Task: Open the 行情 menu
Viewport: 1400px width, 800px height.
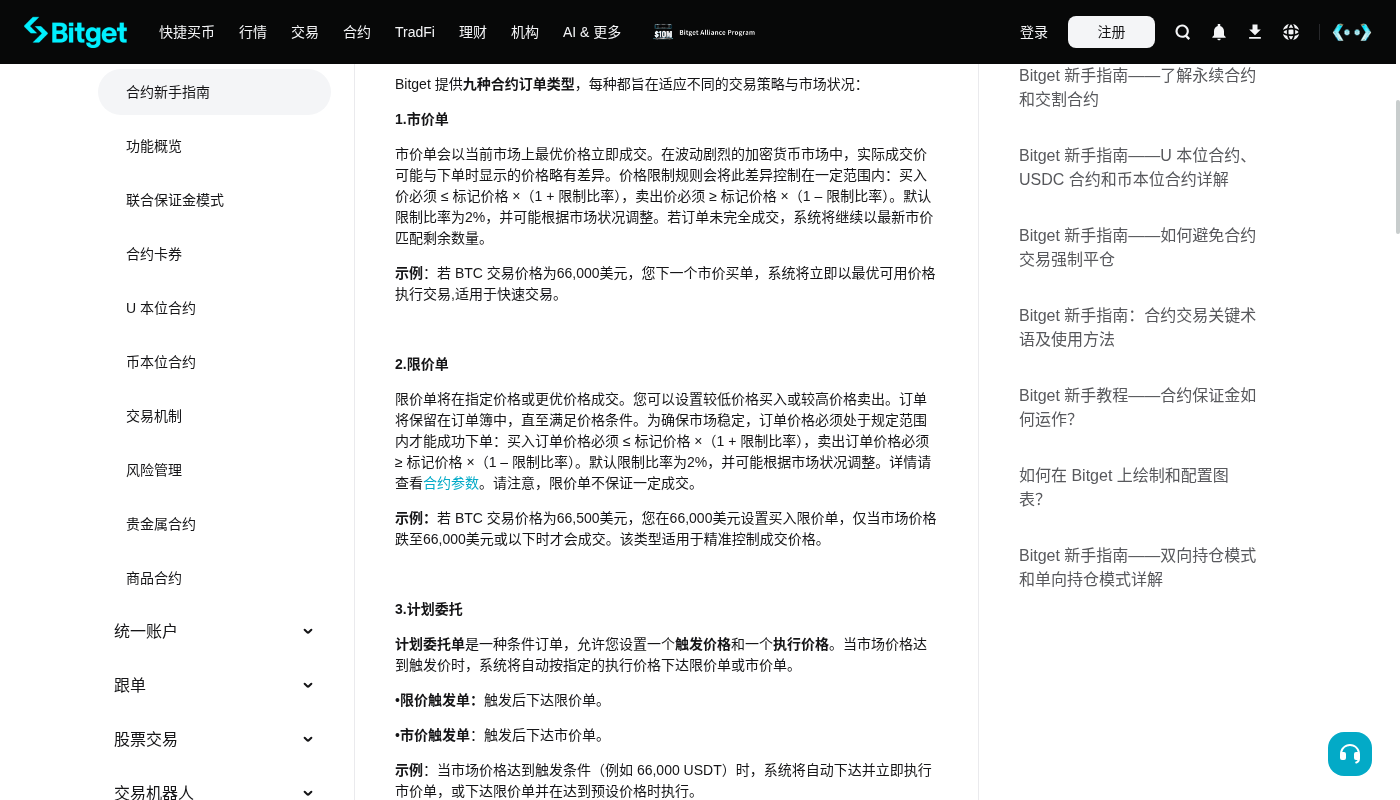Action: coord(253,32)
